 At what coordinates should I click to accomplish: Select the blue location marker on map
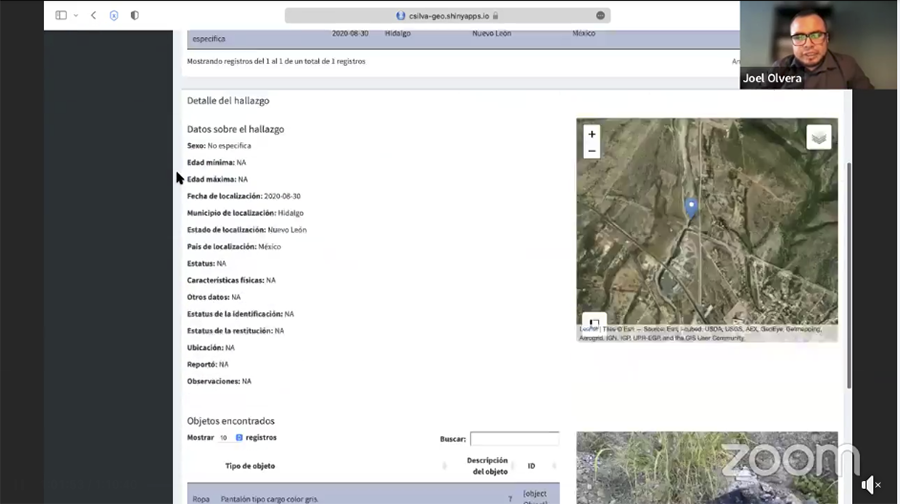[x=691, y=208]
